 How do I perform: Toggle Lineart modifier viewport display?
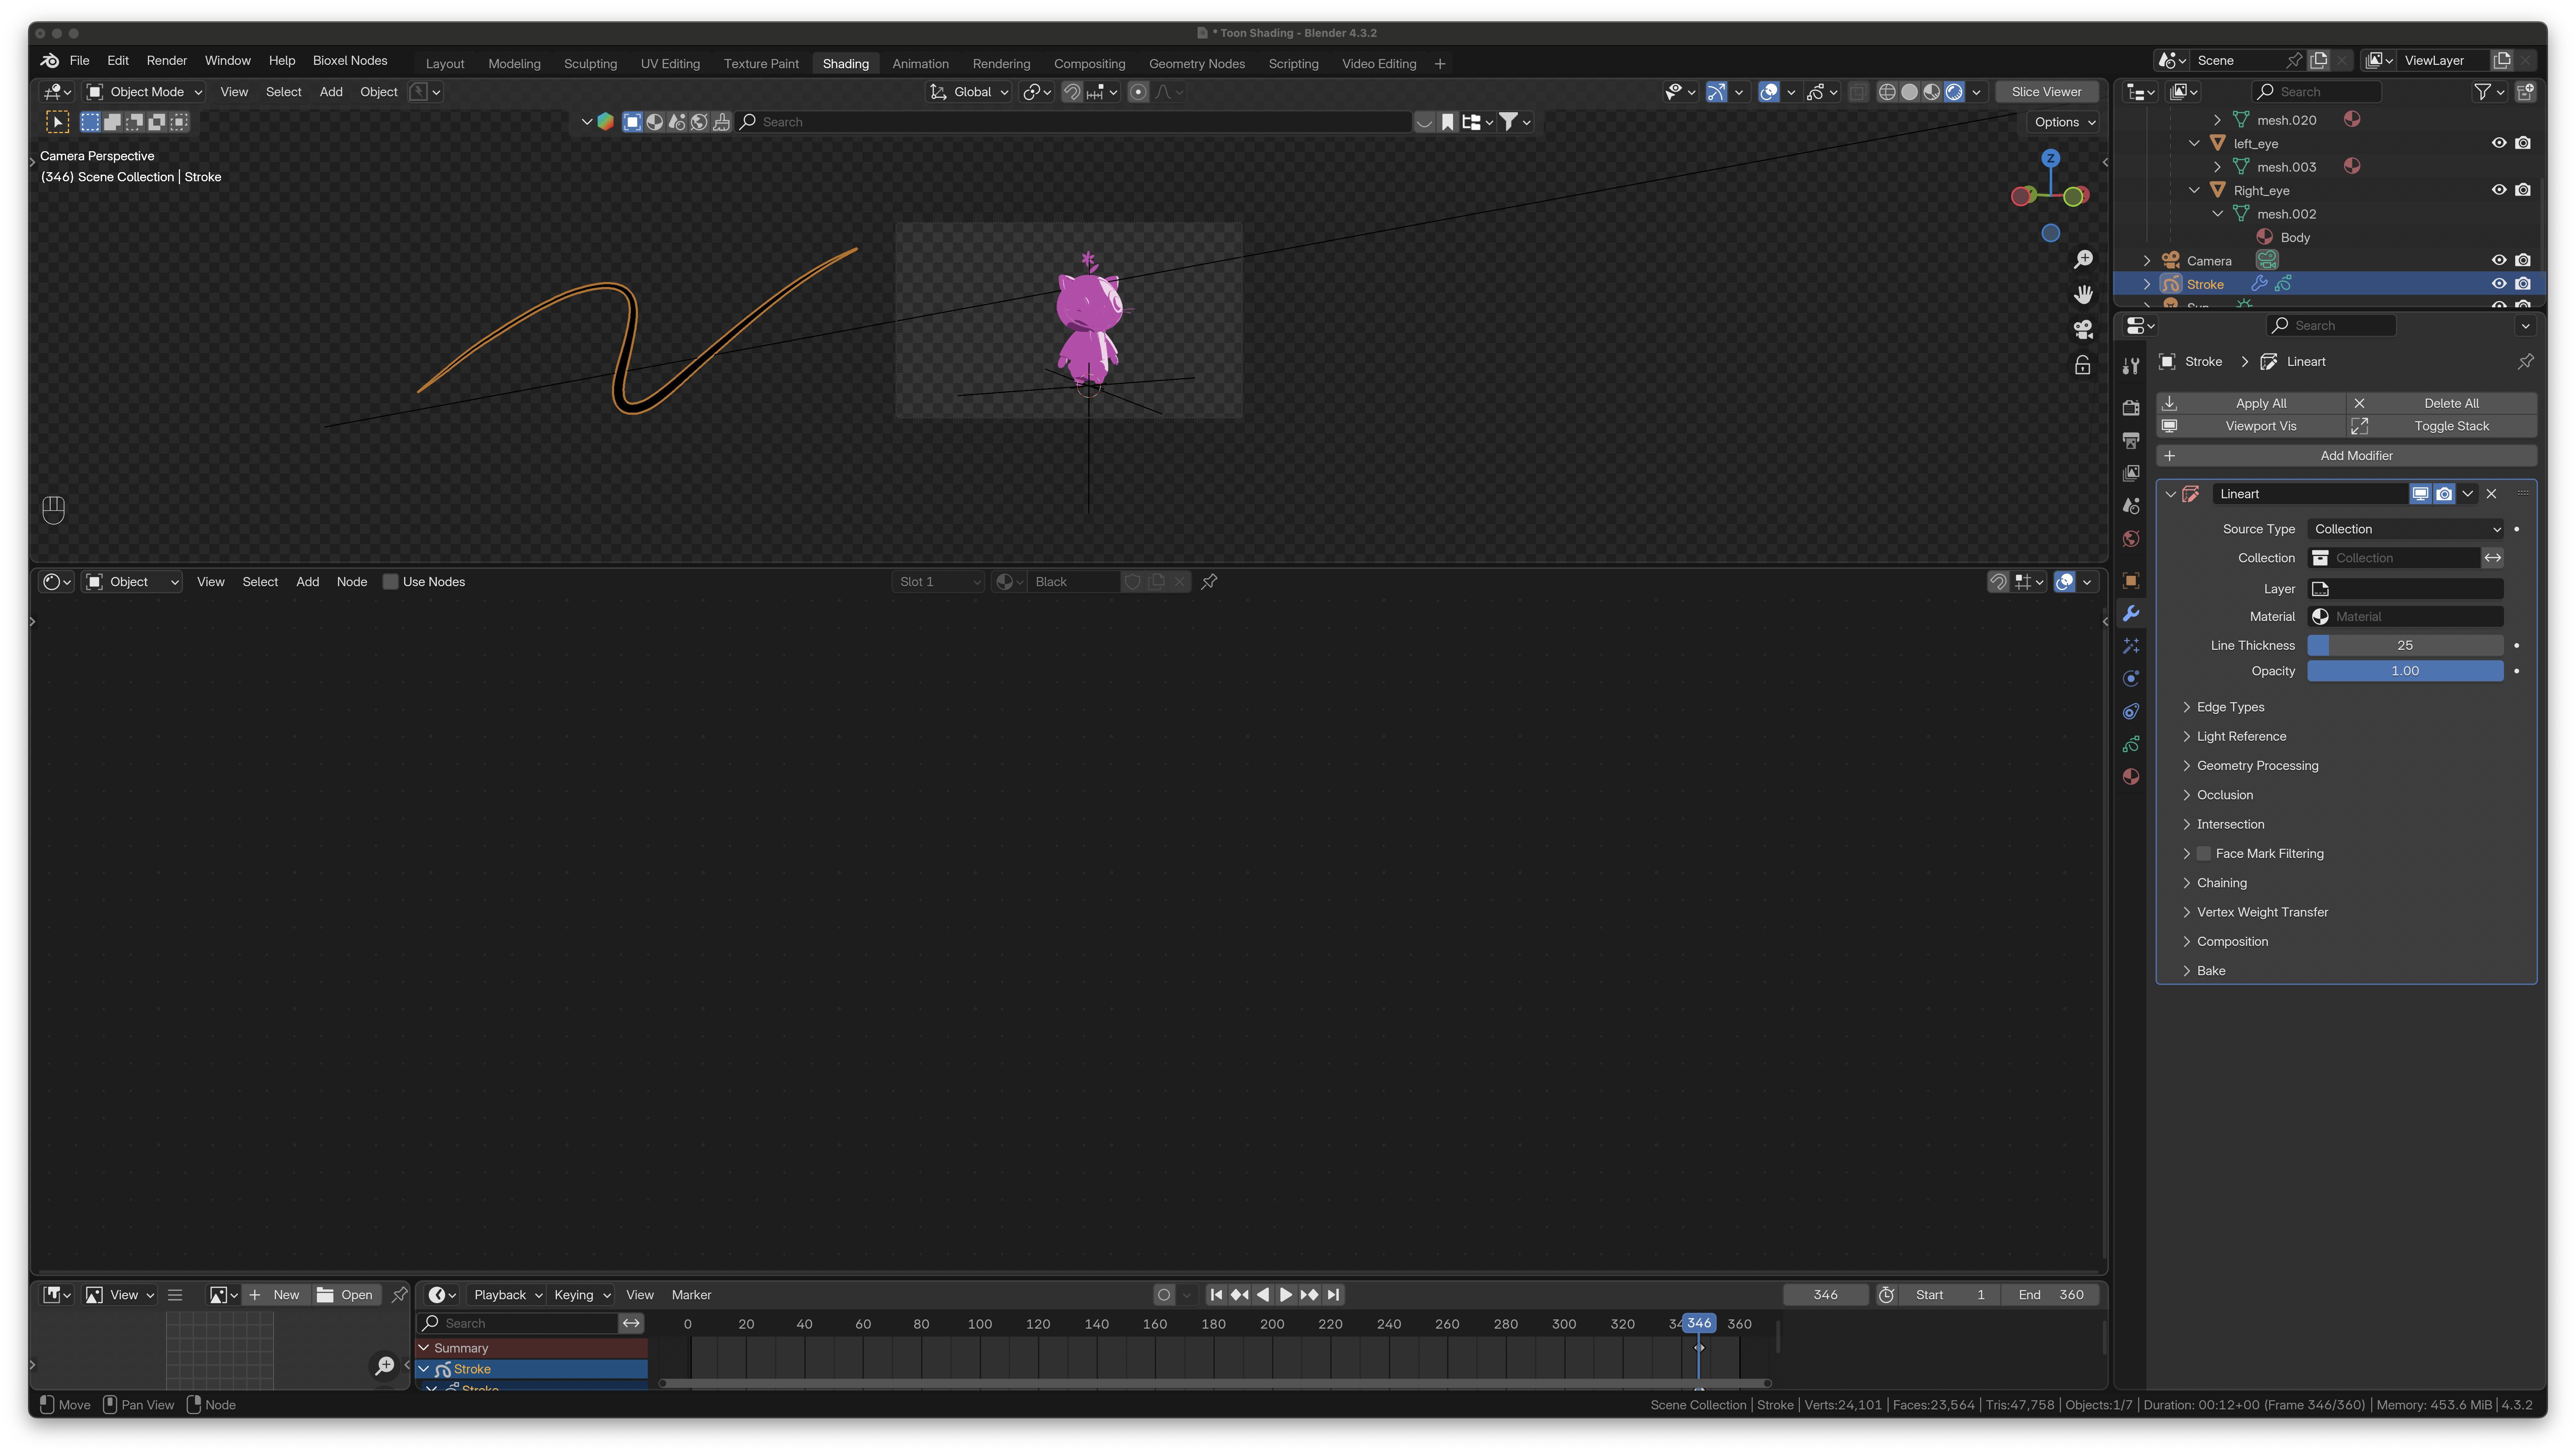pos(2420,494)
